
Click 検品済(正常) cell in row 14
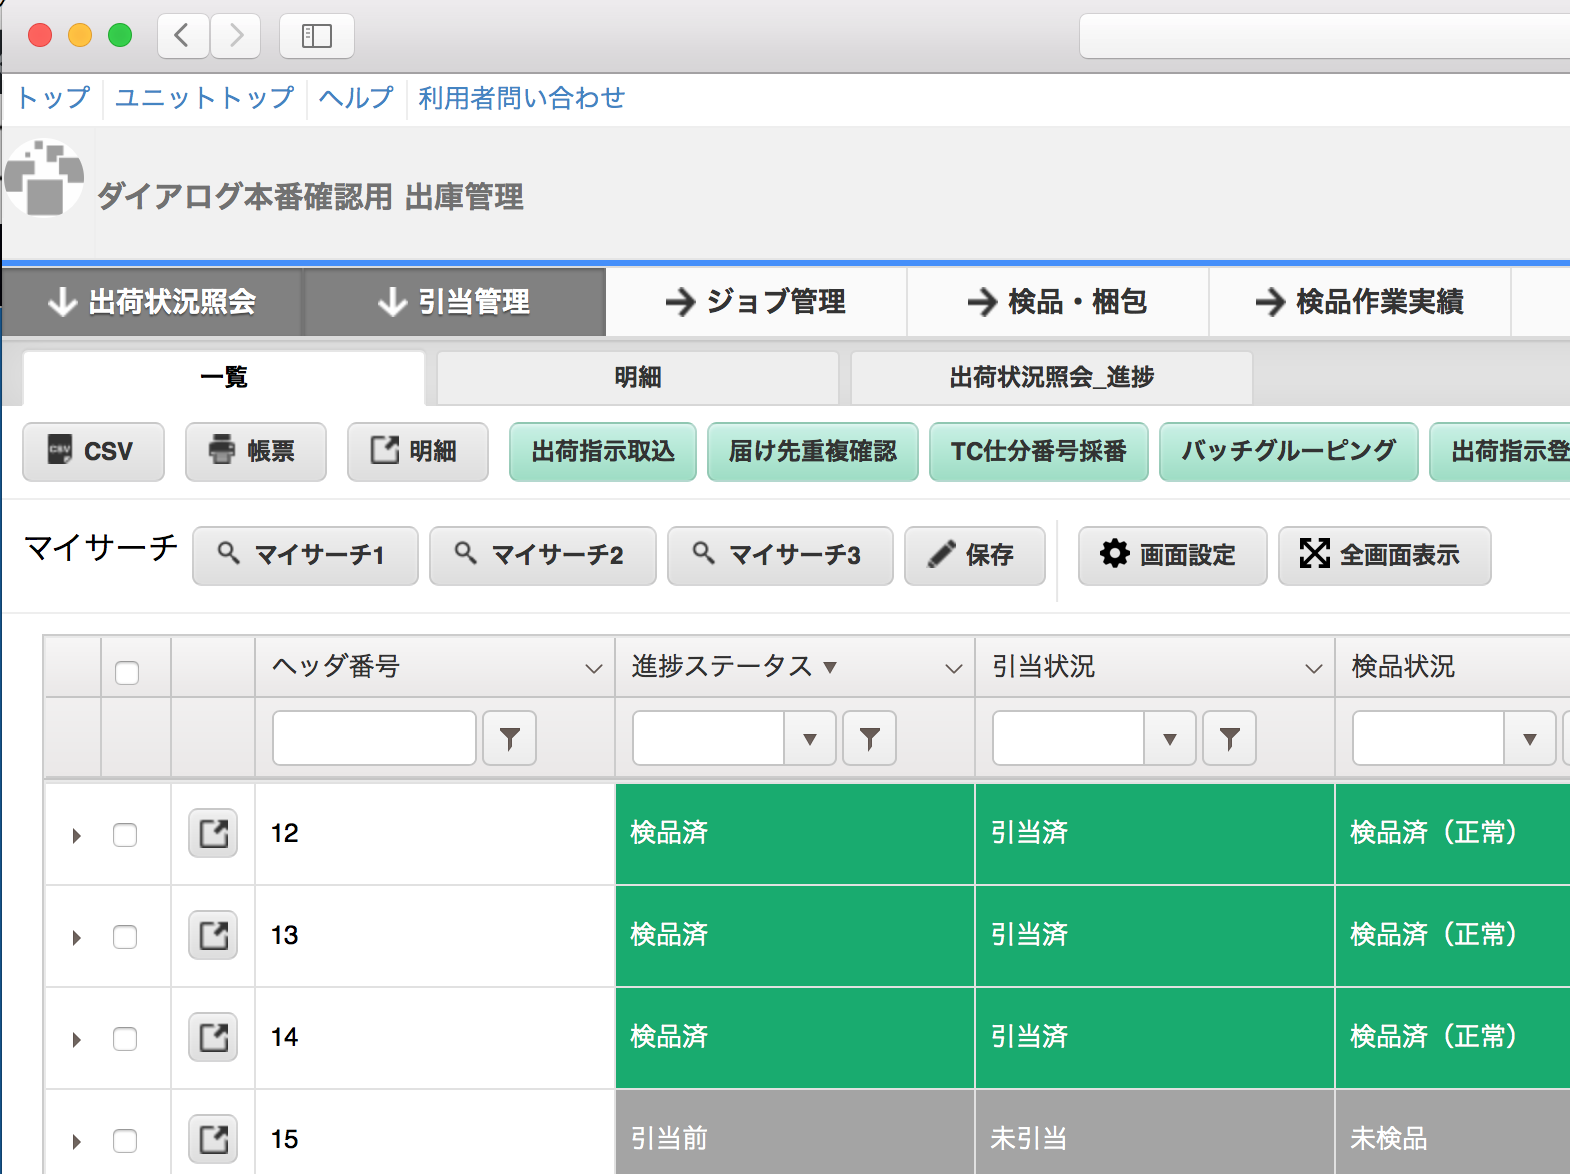1453,1037
